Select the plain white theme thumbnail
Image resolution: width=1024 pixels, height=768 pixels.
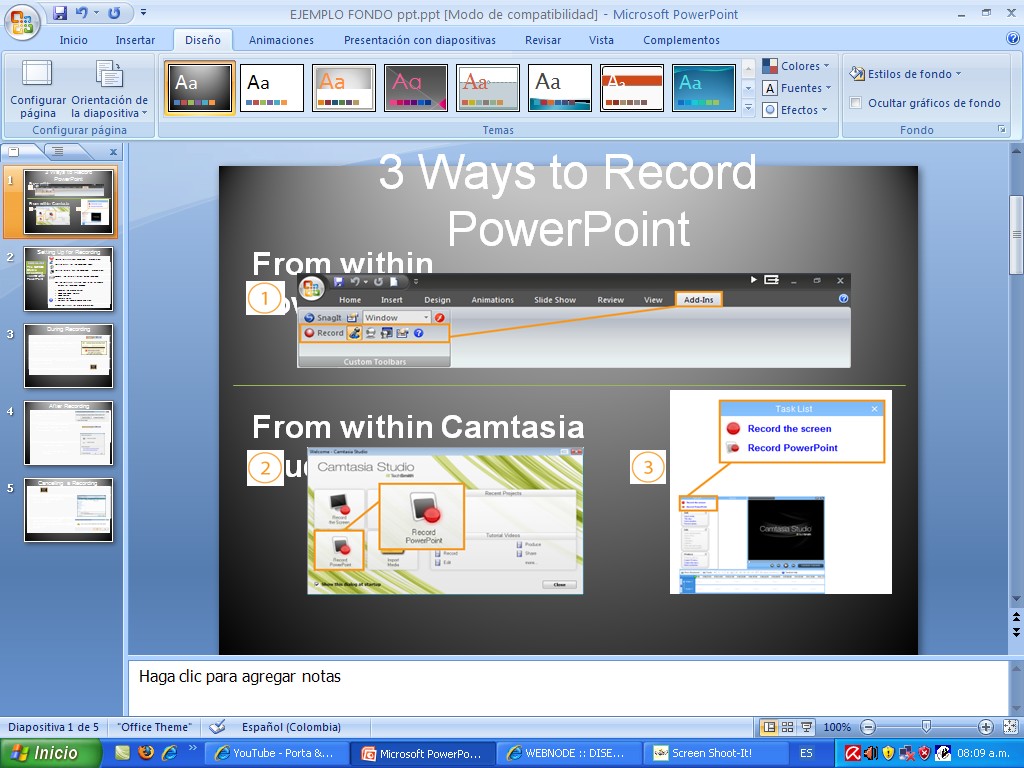click(x=272, y=88)
